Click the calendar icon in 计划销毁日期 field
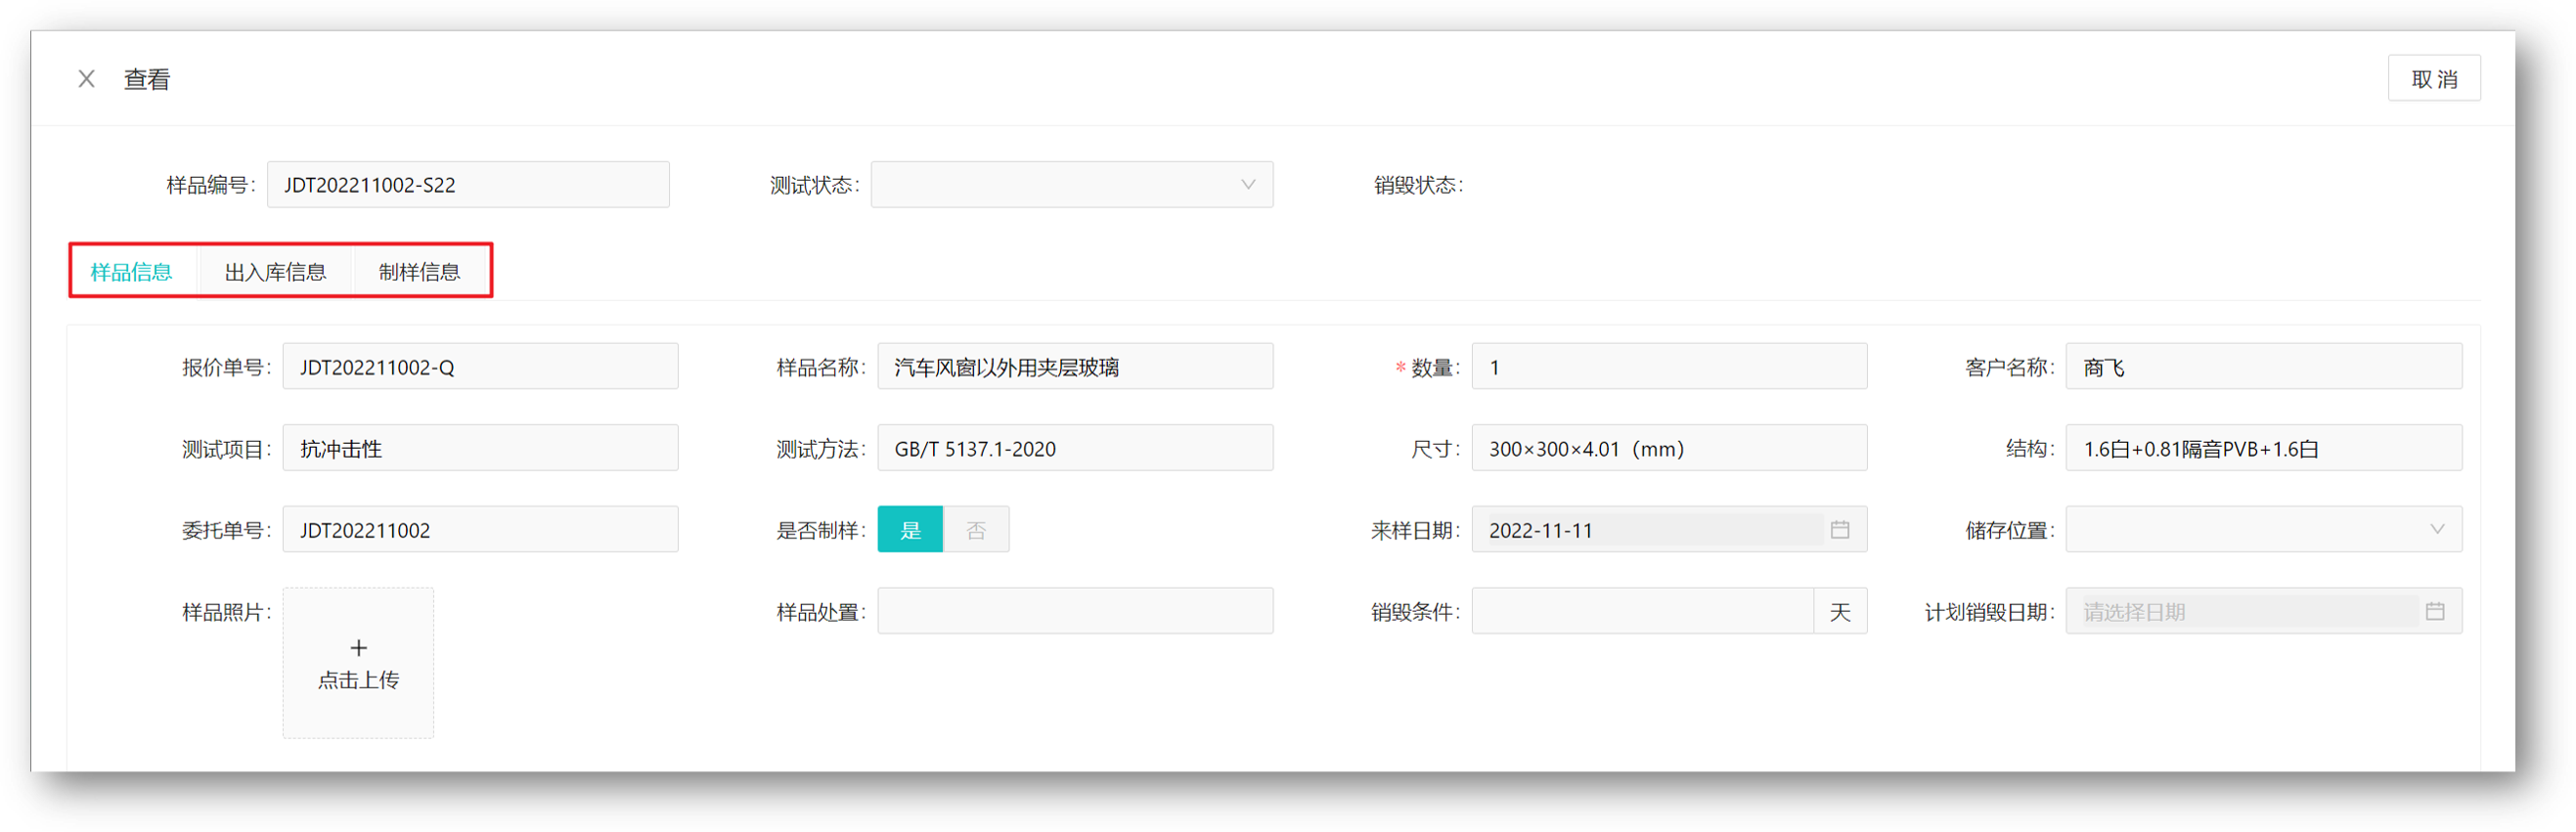 point(2434,611)
